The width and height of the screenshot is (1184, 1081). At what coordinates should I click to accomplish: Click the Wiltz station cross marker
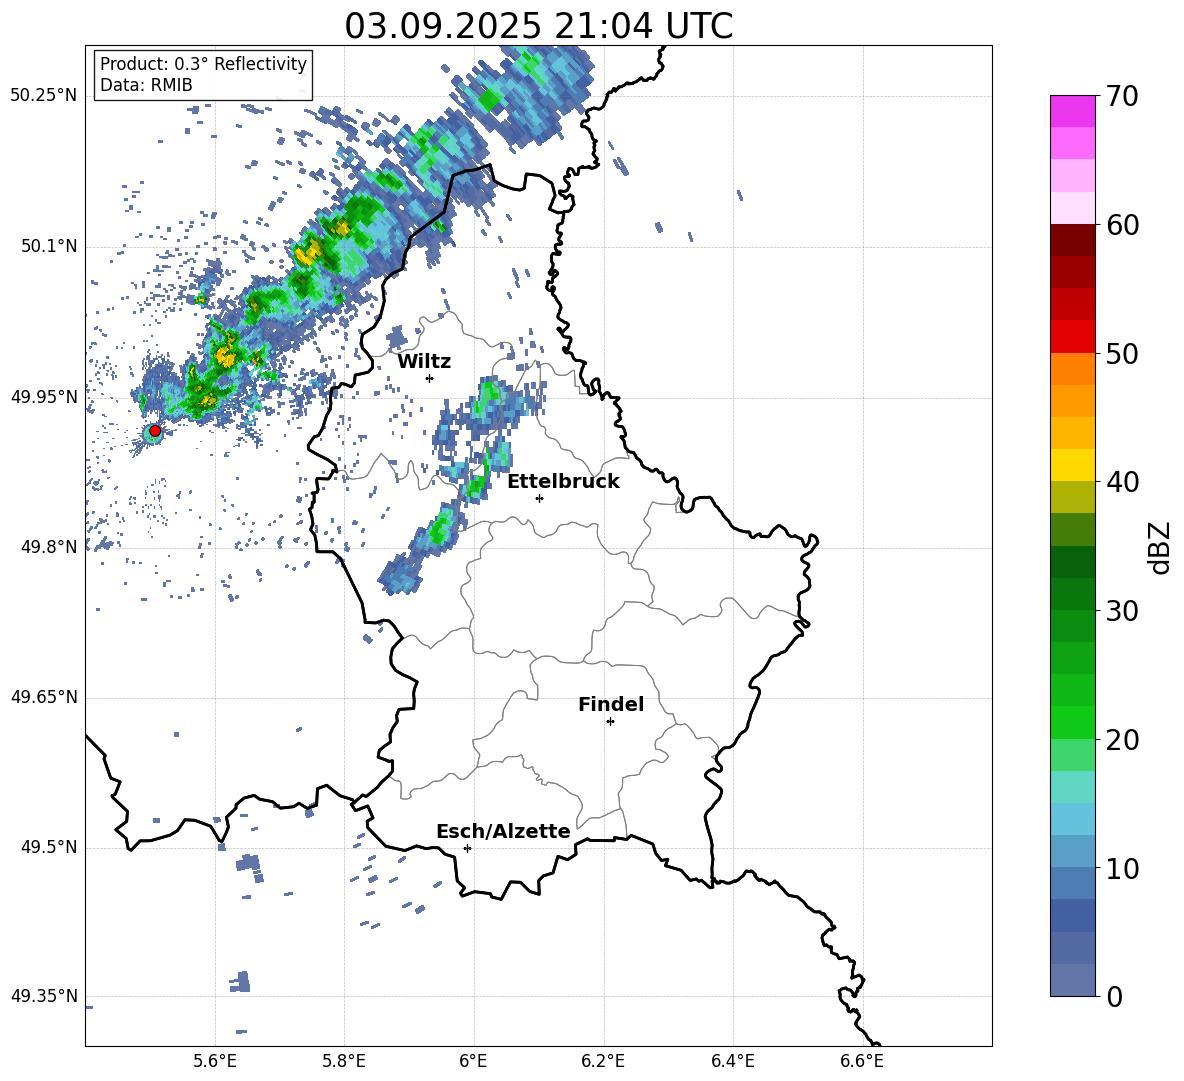429,378
